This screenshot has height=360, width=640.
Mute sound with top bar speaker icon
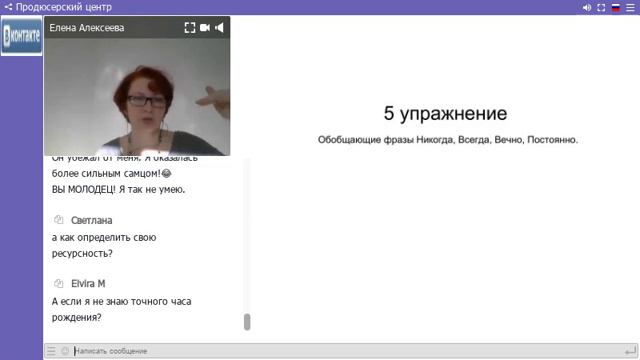pos(587,8)
